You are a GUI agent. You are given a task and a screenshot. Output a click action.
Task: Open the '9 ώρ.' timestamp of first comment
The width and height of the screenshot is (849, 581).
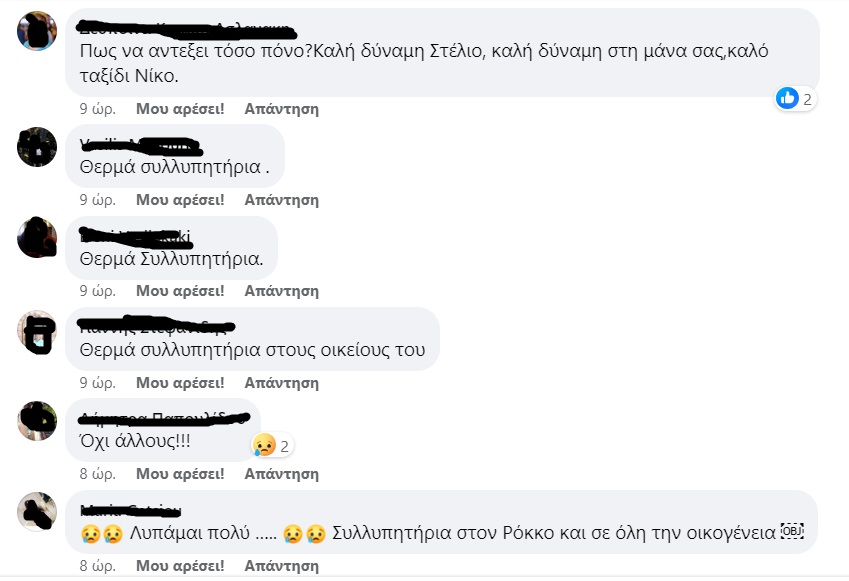pyautogui.click(x=97, y=109)
